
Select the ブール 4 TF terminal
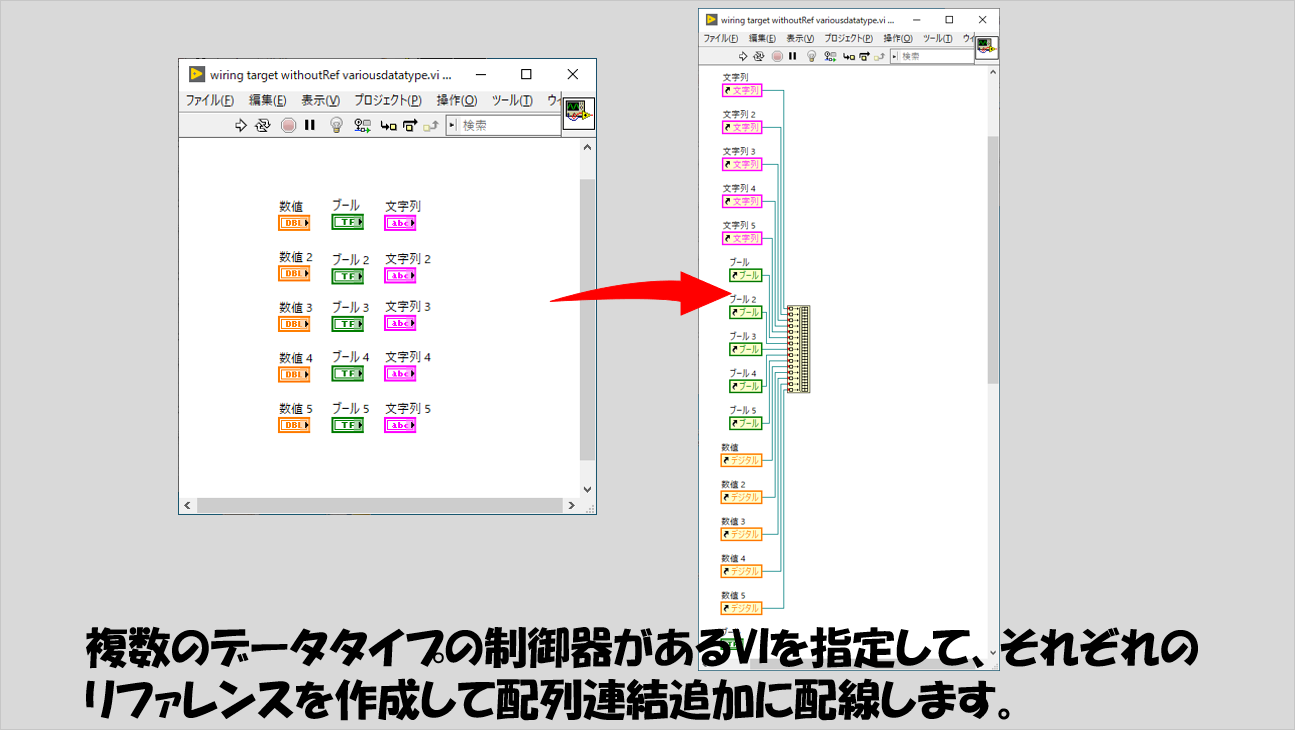pyautogui.click(x=347, y=373)
